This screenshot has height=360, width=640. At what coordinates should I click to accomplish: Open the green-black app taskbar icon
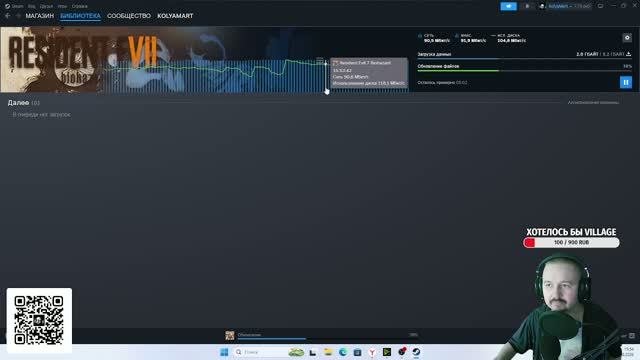(387, 352)
